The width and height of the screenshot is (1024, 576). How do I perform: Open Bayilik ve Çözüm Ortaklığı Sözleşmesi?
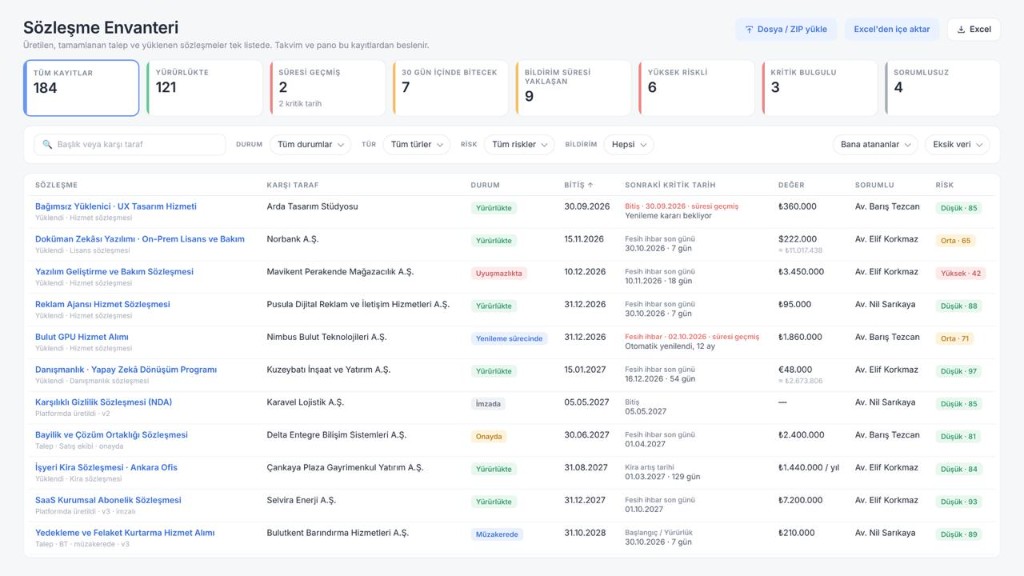[x=111, y=435]
